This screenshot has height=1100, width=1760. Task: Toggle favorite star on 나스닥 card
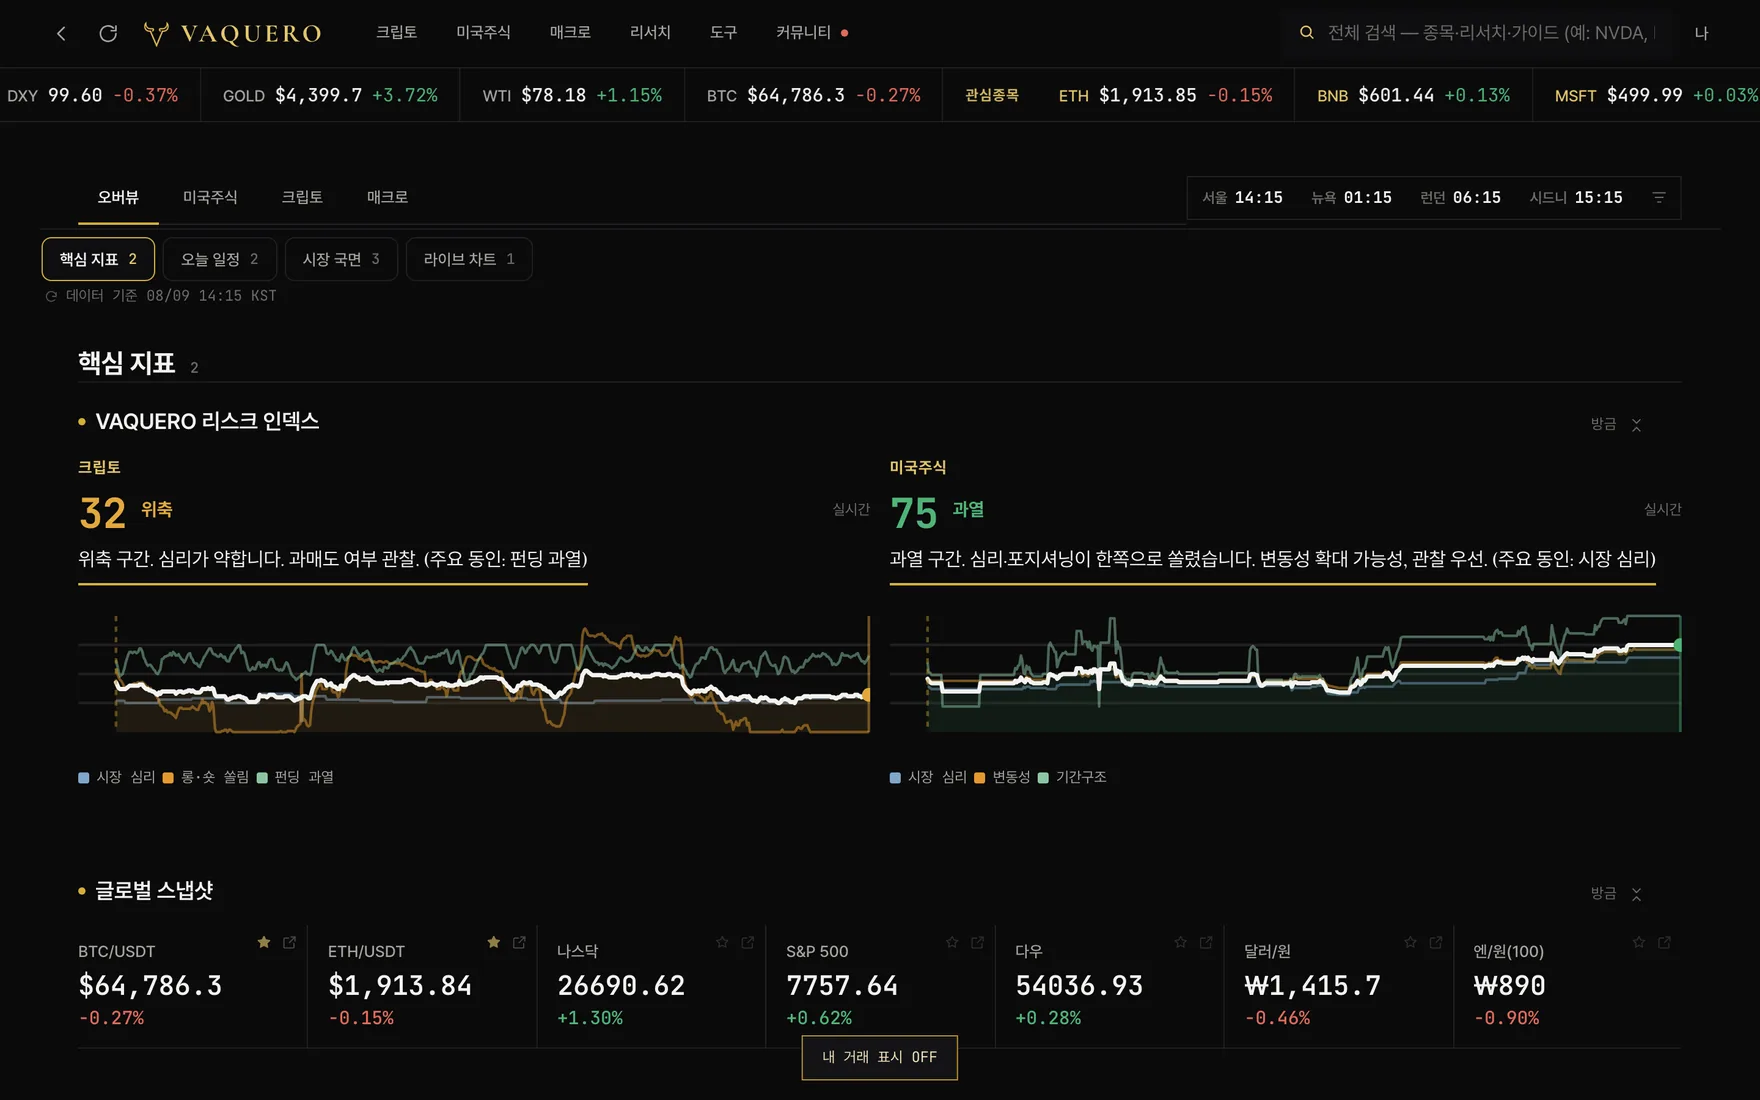point(722,942)
